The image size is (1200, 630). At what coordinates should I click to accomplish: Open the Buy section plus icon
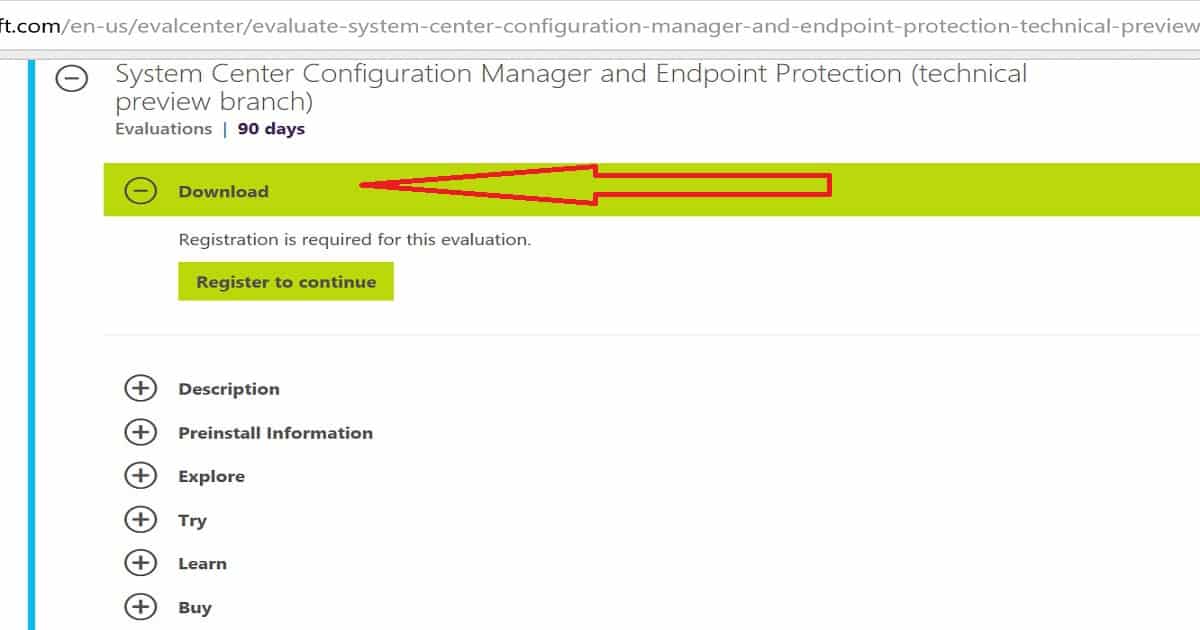141,607
